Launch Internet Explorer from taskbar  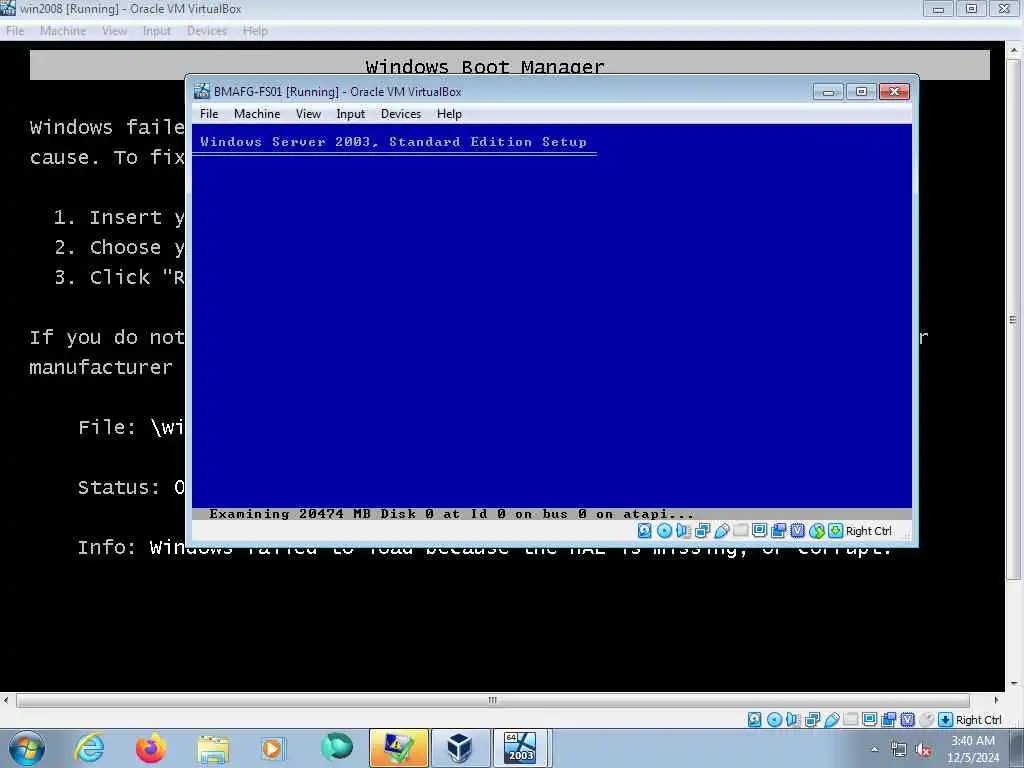click(x=89, y=748)
